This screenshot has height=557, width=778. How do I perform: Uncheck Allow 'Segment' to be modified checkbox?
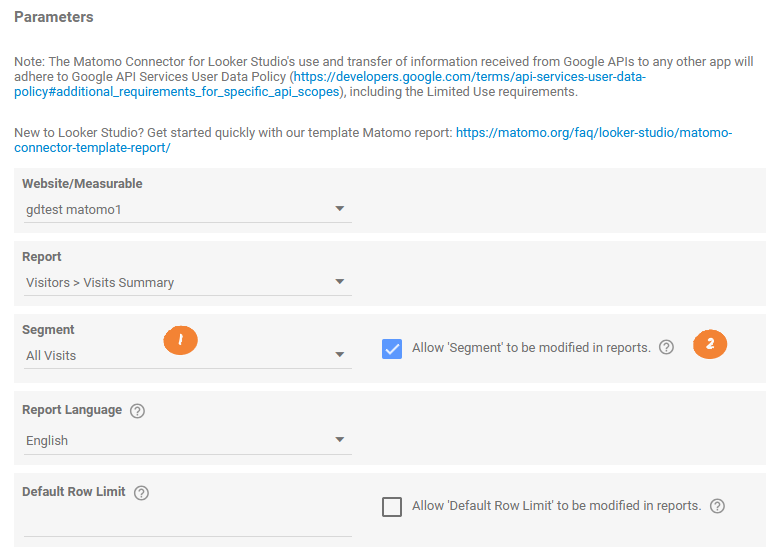point(392,348)
